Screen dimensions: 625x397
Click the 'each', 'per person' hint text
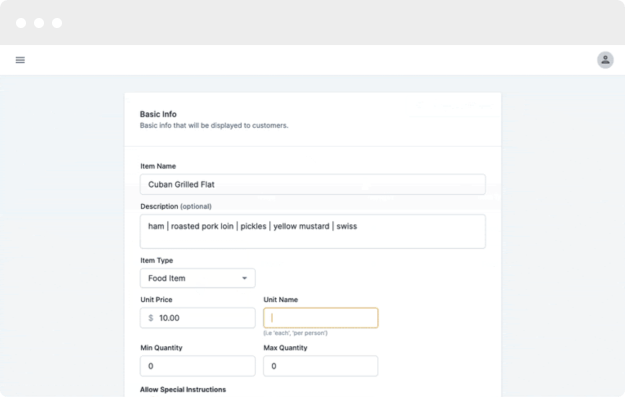(295, 333)
